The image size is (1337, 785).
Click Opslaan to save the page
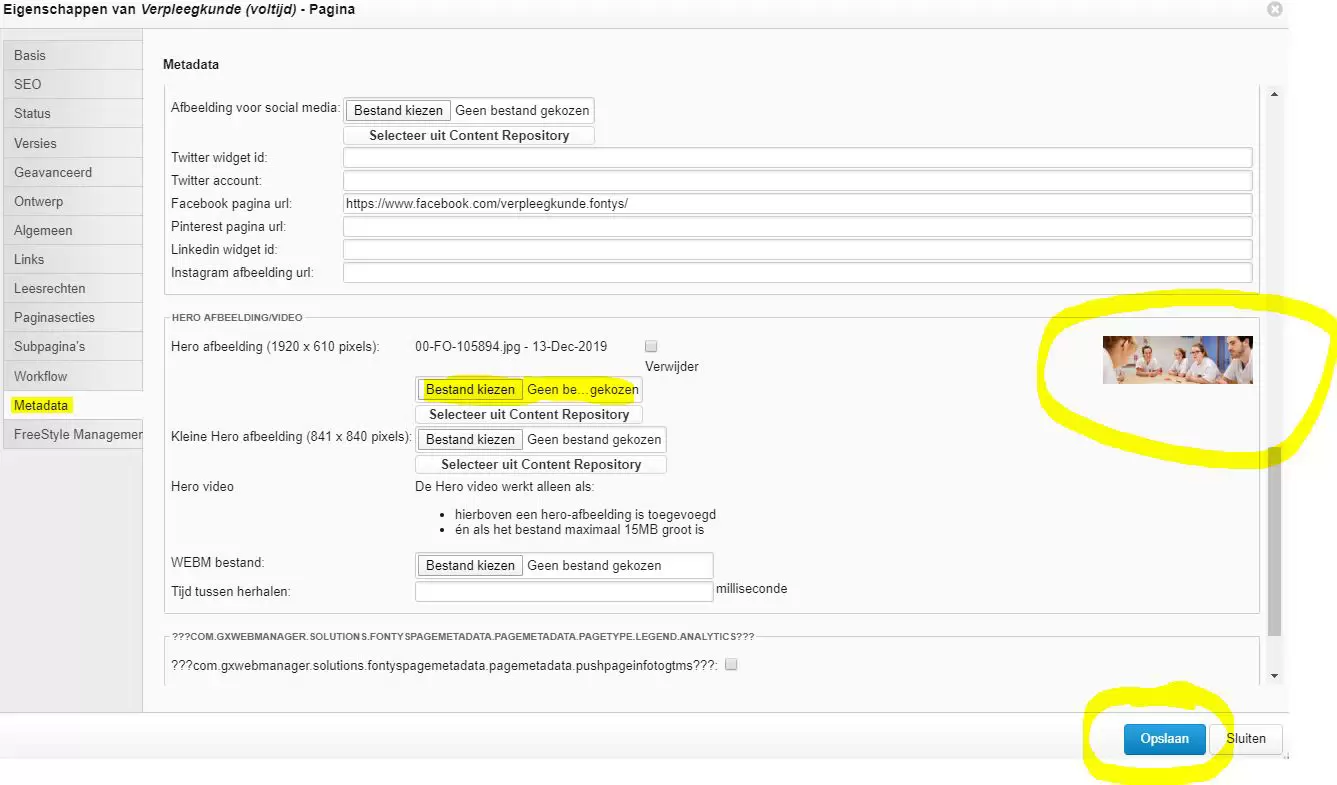click(x=1165, y=738)
